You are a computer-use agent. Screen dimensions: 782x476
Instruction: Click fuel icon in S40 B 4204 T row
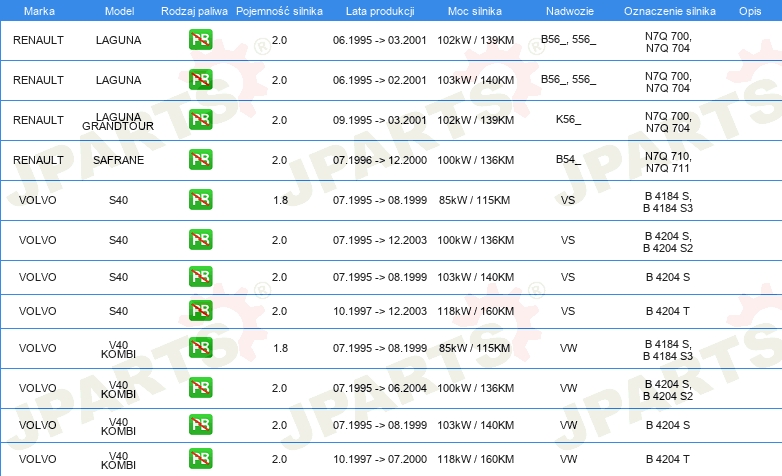tap(200, 310)
